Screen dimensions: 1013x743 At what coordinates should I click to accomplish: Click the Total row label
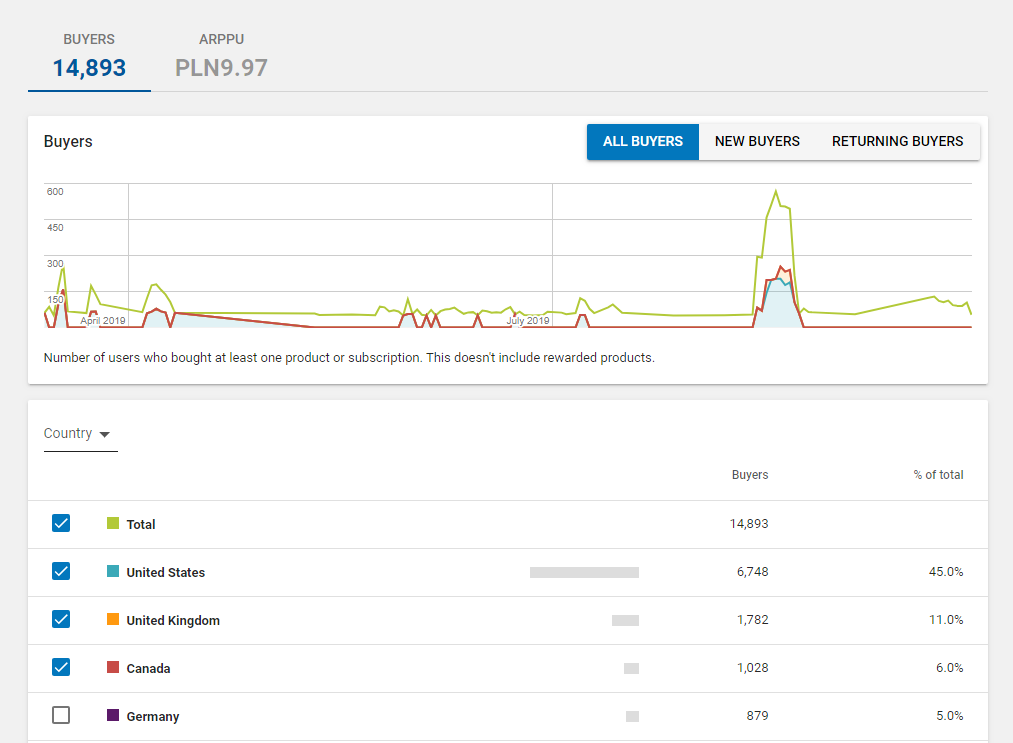141,525
